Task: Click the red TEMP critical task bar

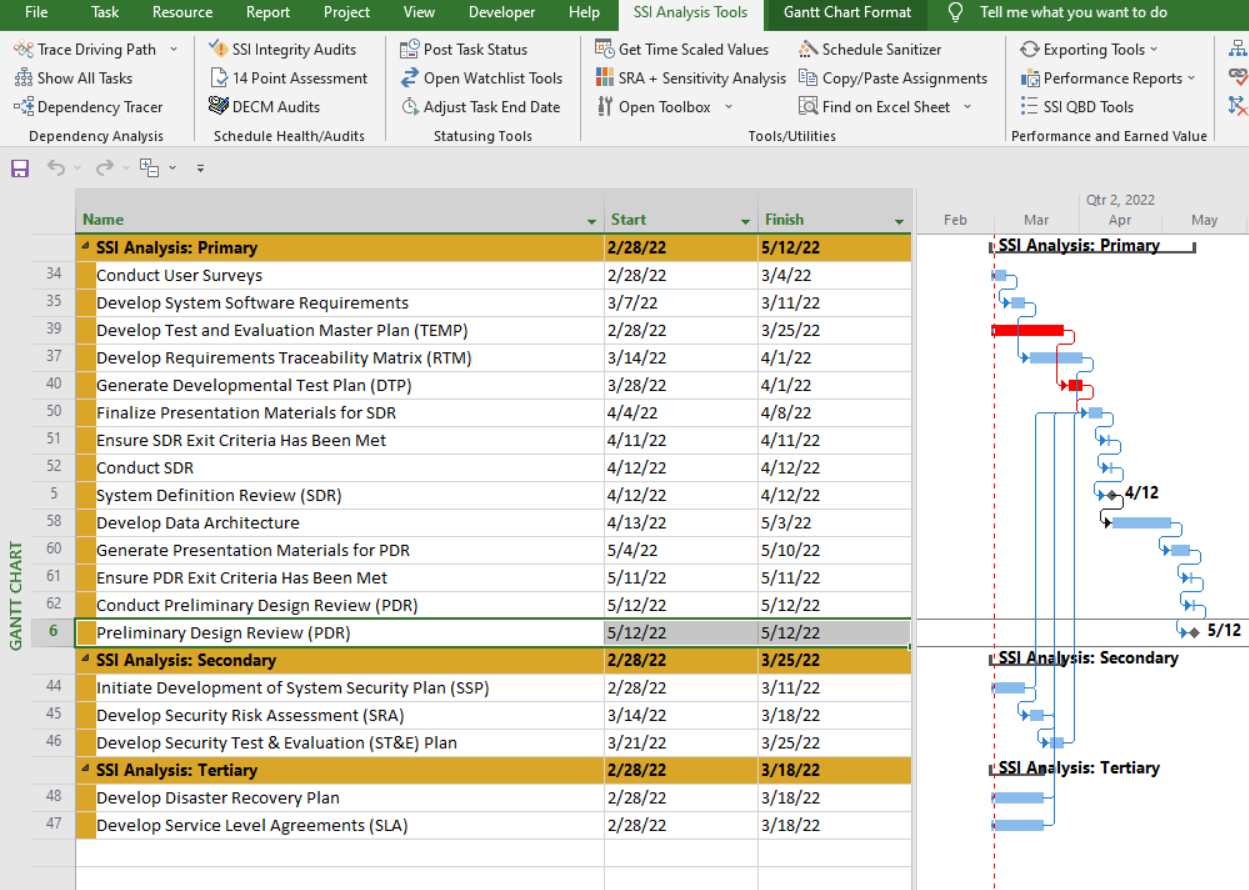Action: tap(1027, 330)
